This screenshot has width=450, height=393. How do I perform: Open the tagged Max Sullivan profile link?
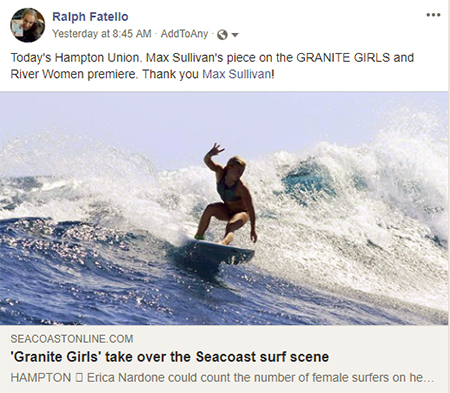click(x=237, y=74)
